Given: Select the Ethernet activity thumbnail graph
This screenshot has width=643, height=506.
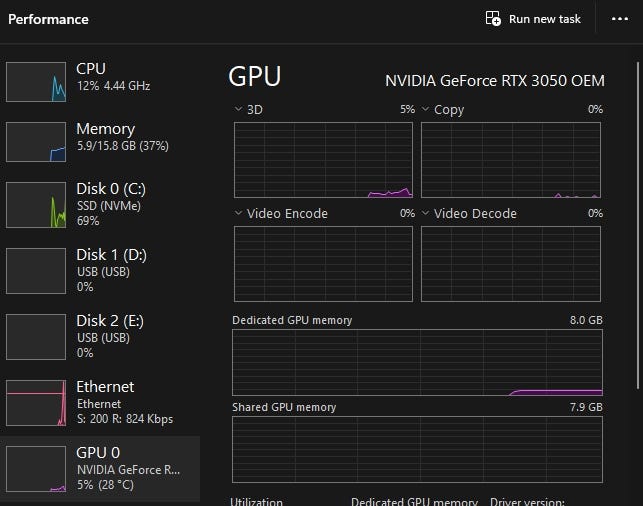Looking at the screenshot, I should tap(36, 403).
